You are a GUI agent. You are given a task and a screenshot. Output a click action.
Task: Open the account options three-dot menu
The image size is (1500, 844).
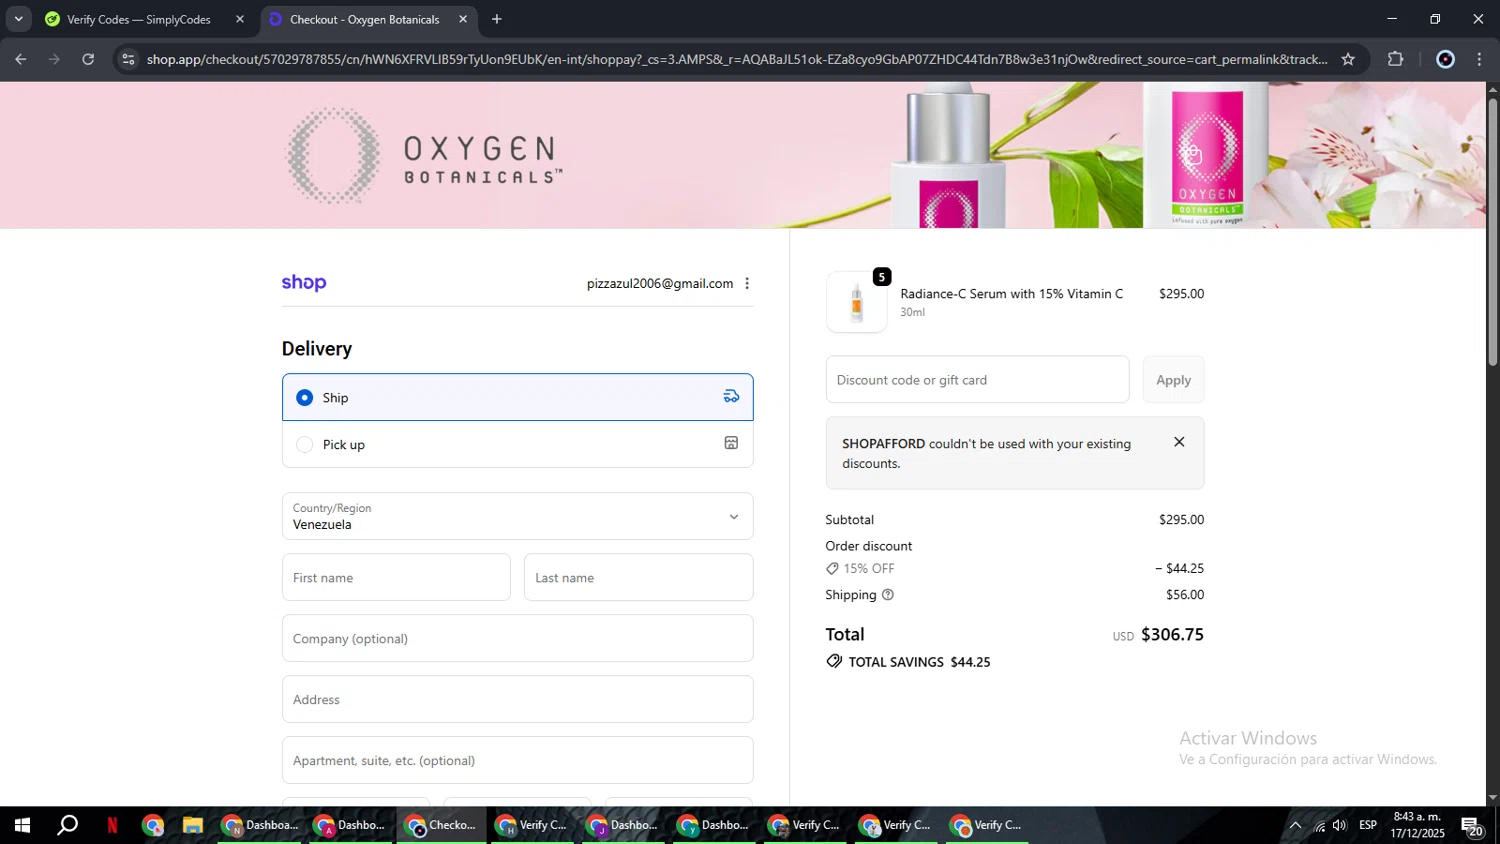tap(747, 284)
